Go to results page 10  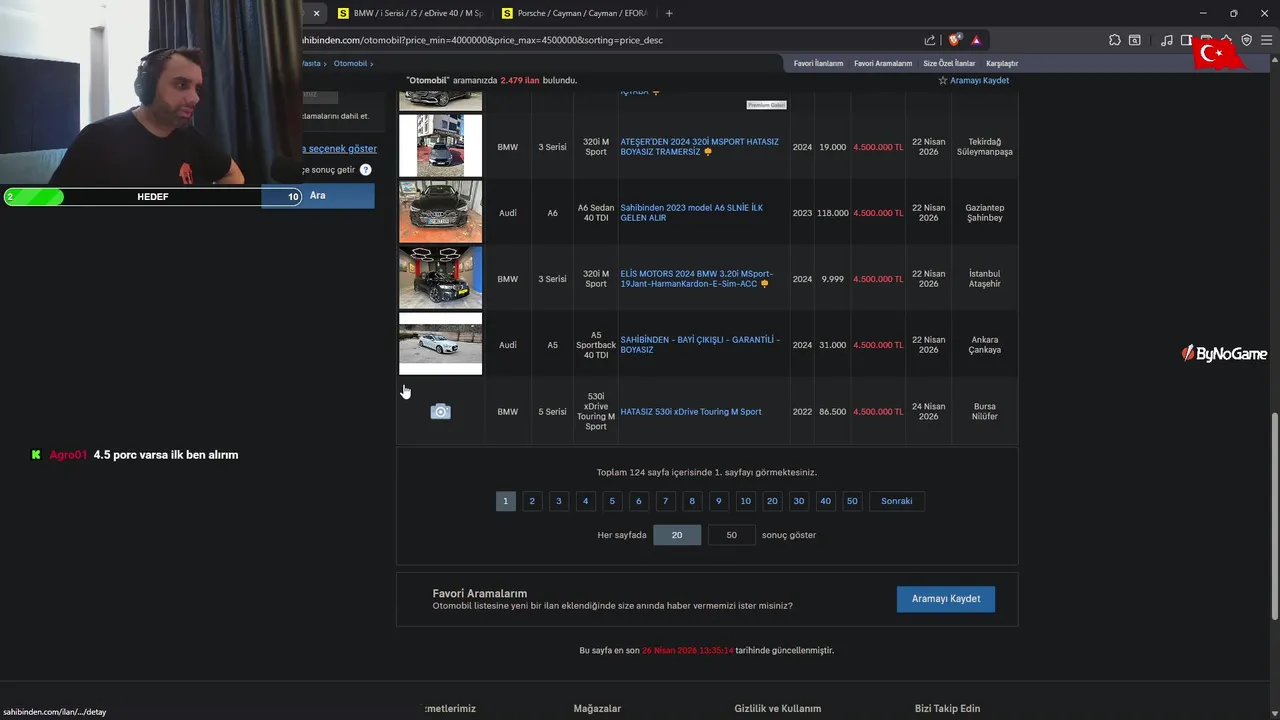point(745,501)
